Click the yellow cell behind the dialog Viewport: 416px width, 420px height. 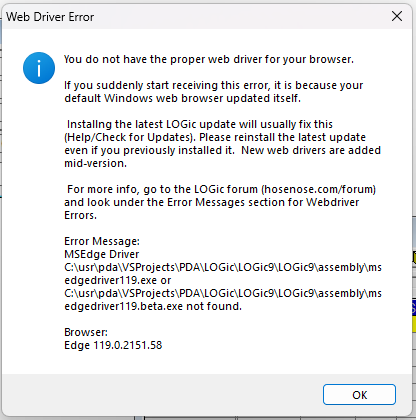(414, 324)
